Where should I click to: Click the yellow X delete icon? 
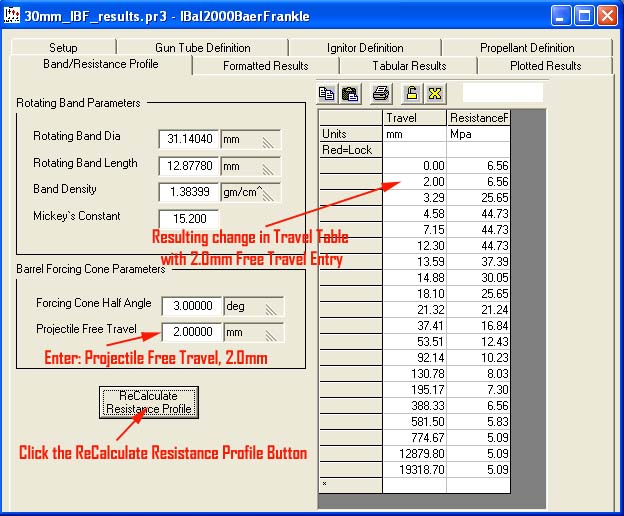(x=434, y=94)
